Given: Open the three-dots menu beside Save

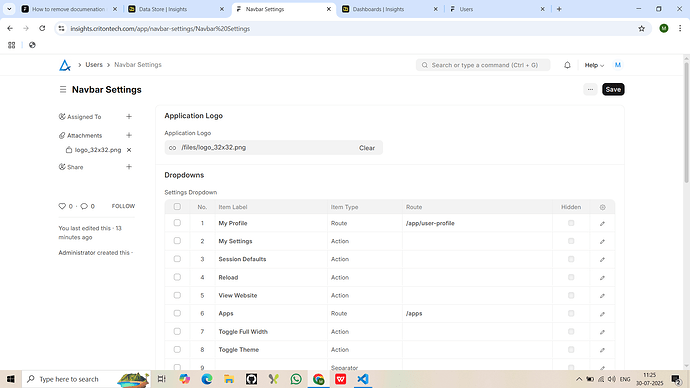Looking at the screenshot, I should click(590, 90).
